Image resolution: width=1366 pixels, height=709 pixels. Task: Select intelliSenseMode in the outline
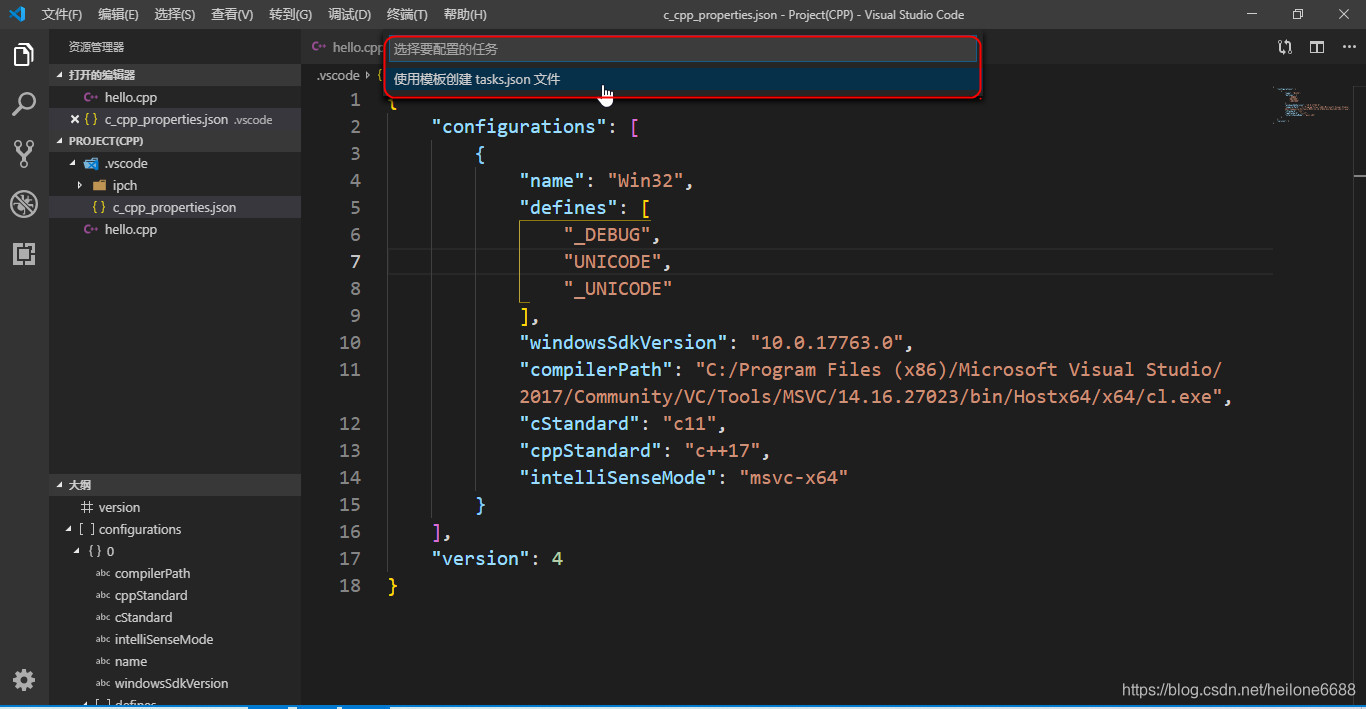click(175, 639)
